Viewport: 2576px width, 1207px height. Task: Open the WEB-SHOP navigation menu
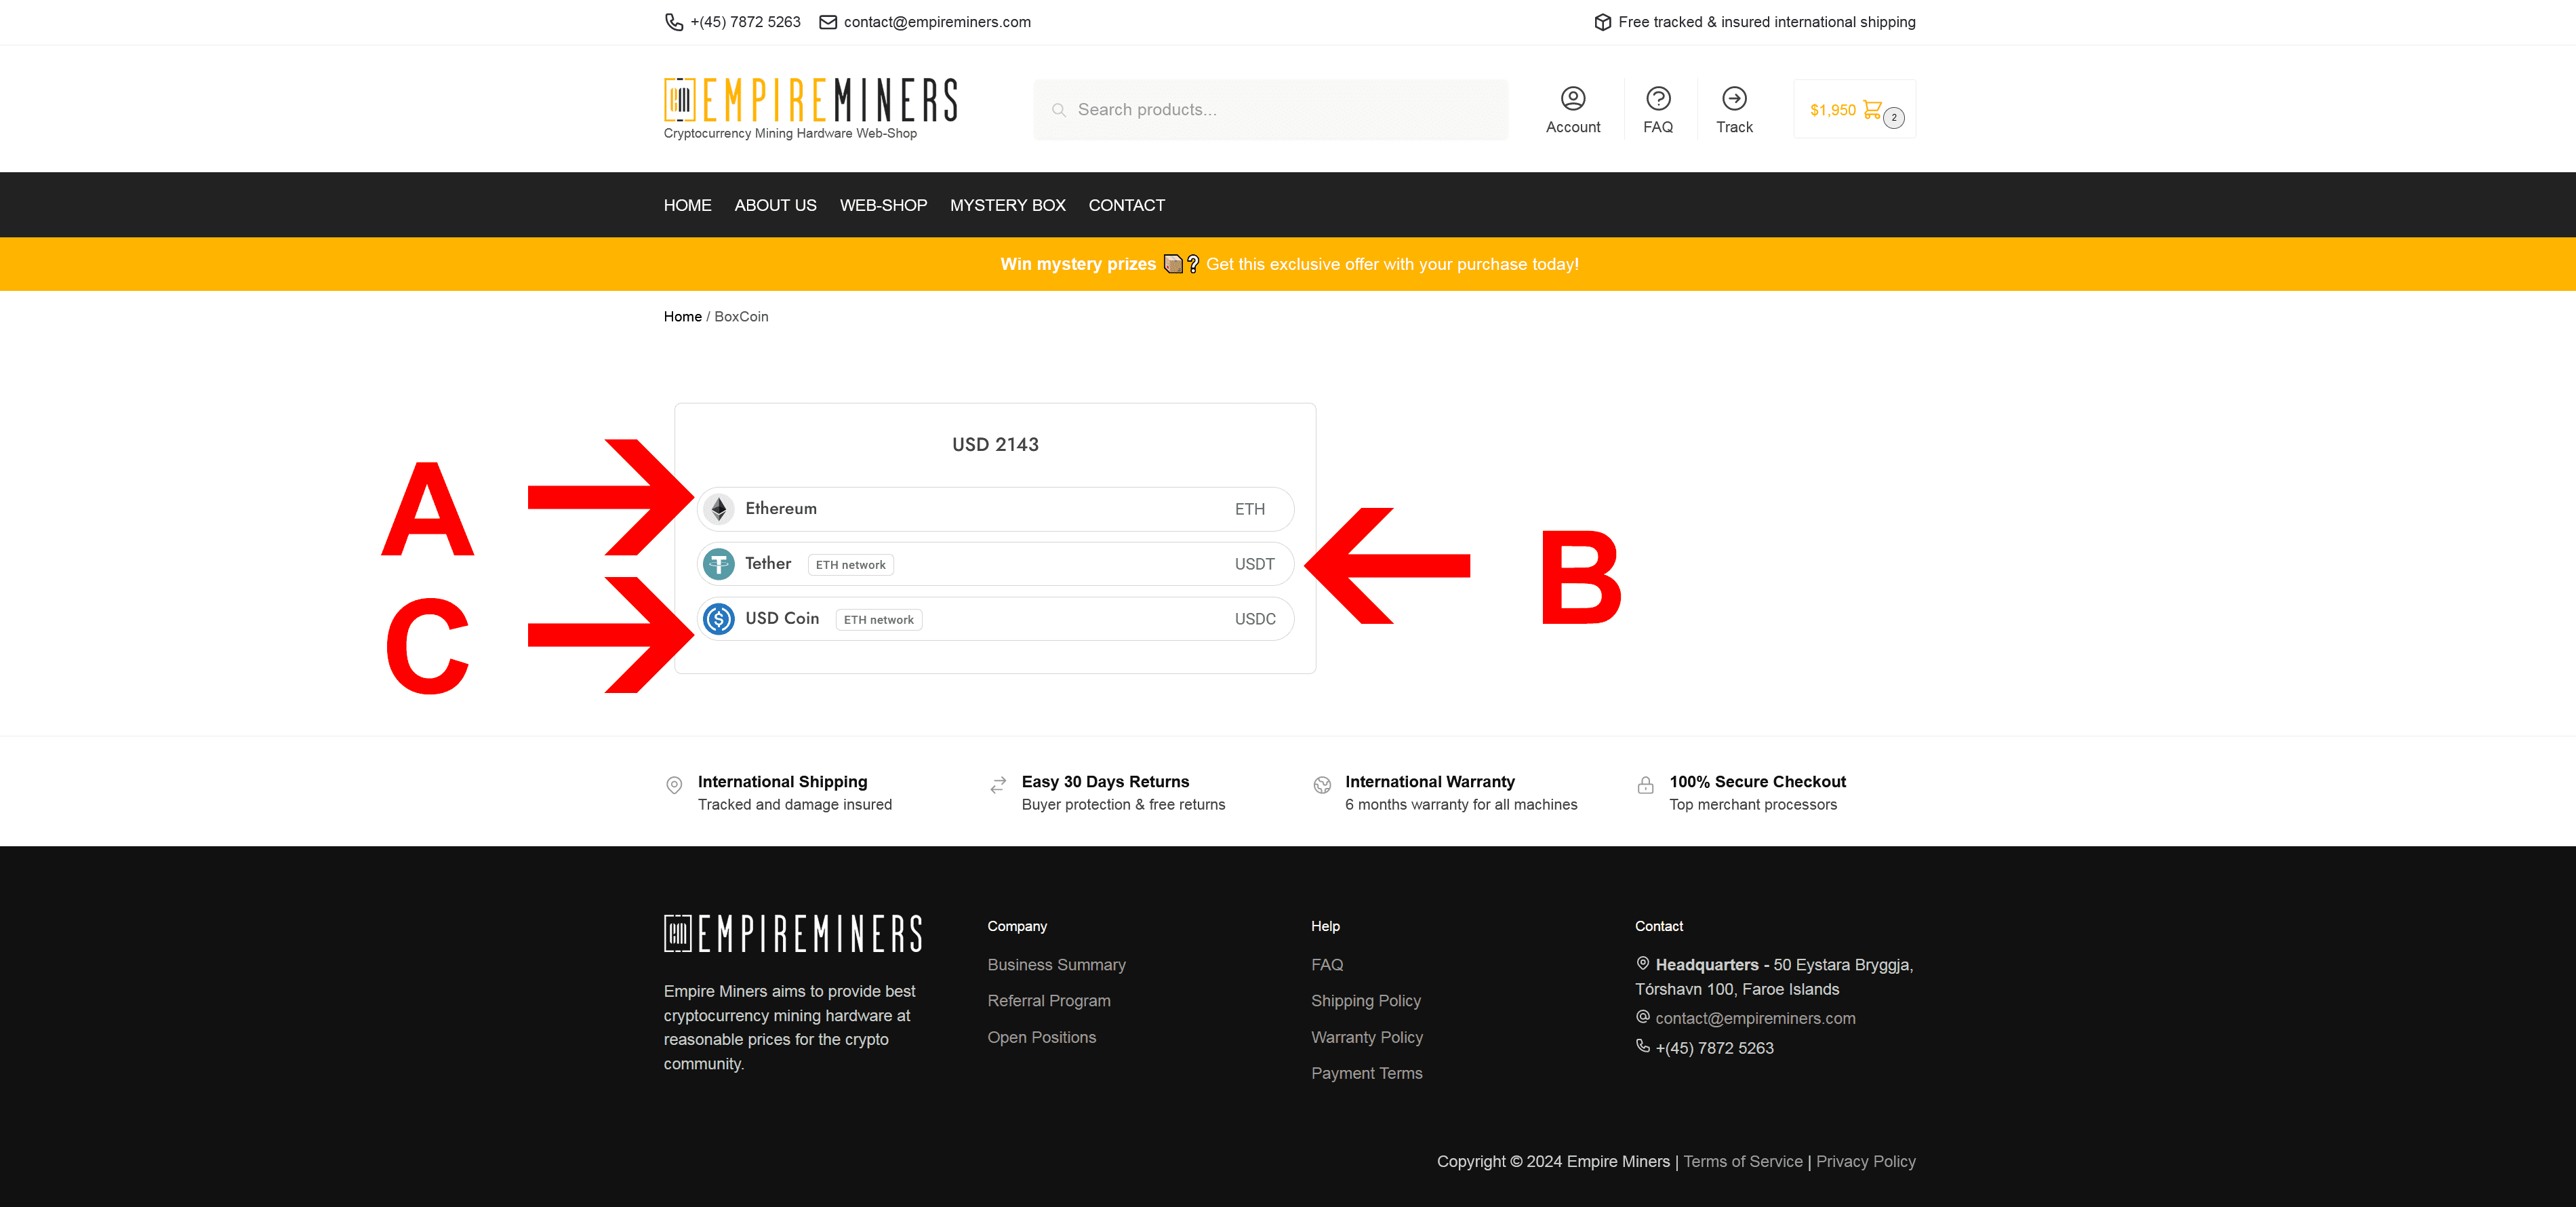[x=882, y=204]
